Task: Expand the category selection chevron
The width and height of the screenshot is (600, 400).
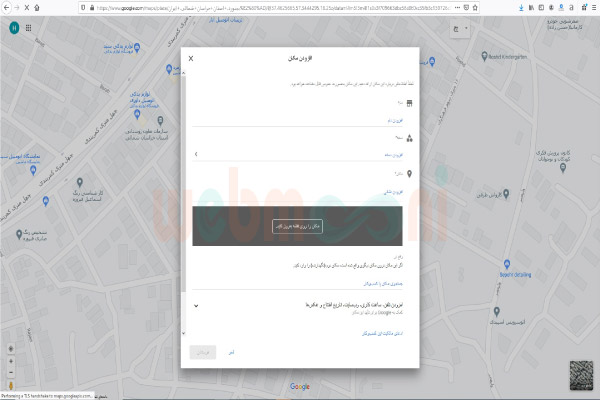Action: coord(196,155)
